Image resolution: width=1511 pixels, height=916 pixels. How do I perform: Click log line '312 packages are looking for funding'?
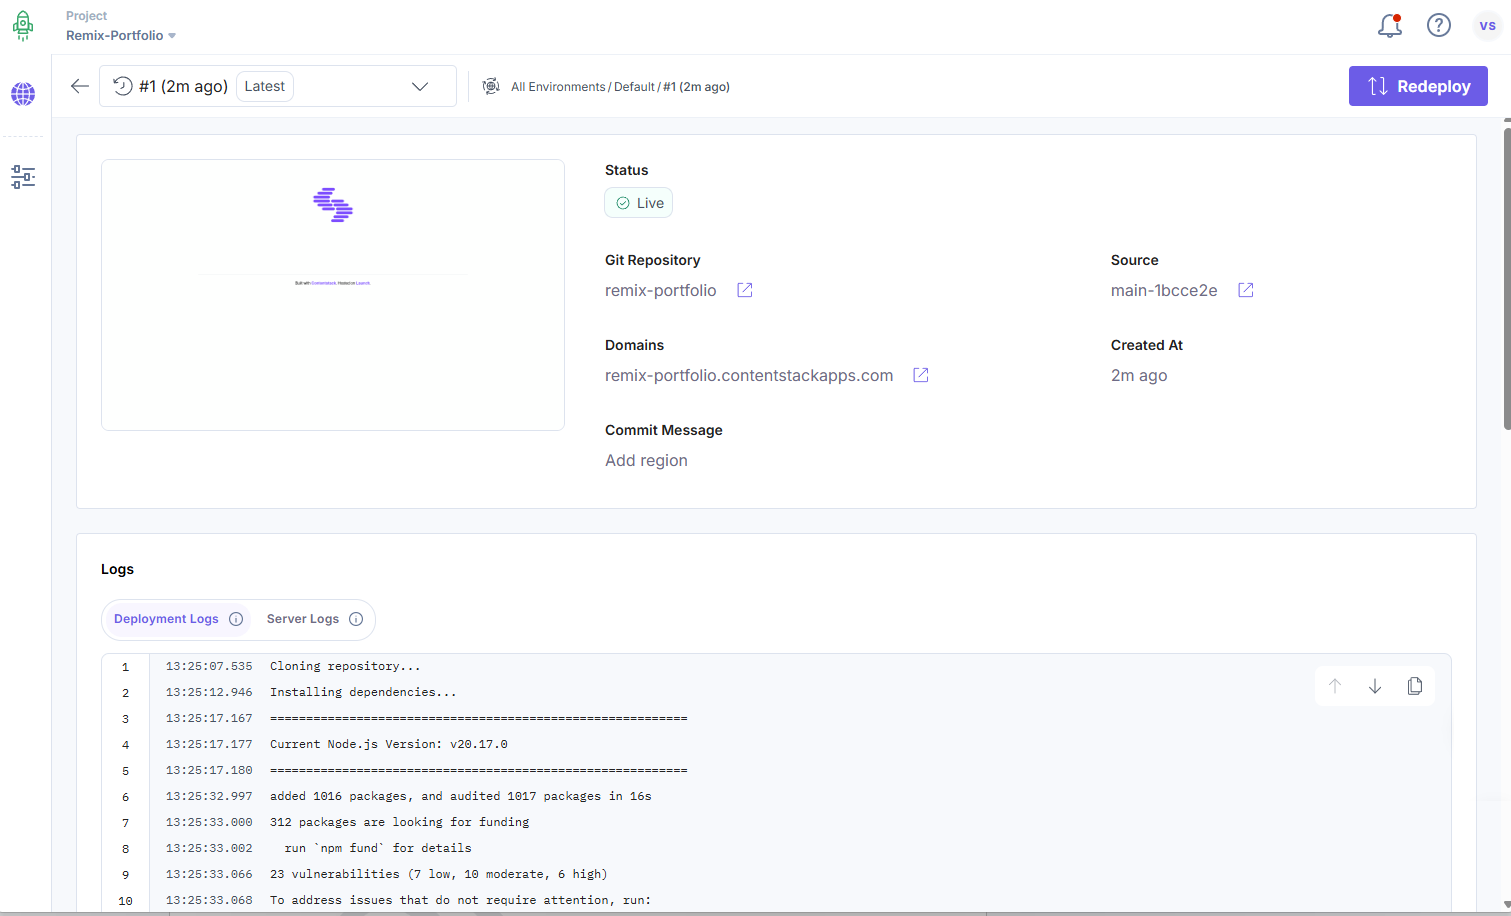(x=399, y=822)
